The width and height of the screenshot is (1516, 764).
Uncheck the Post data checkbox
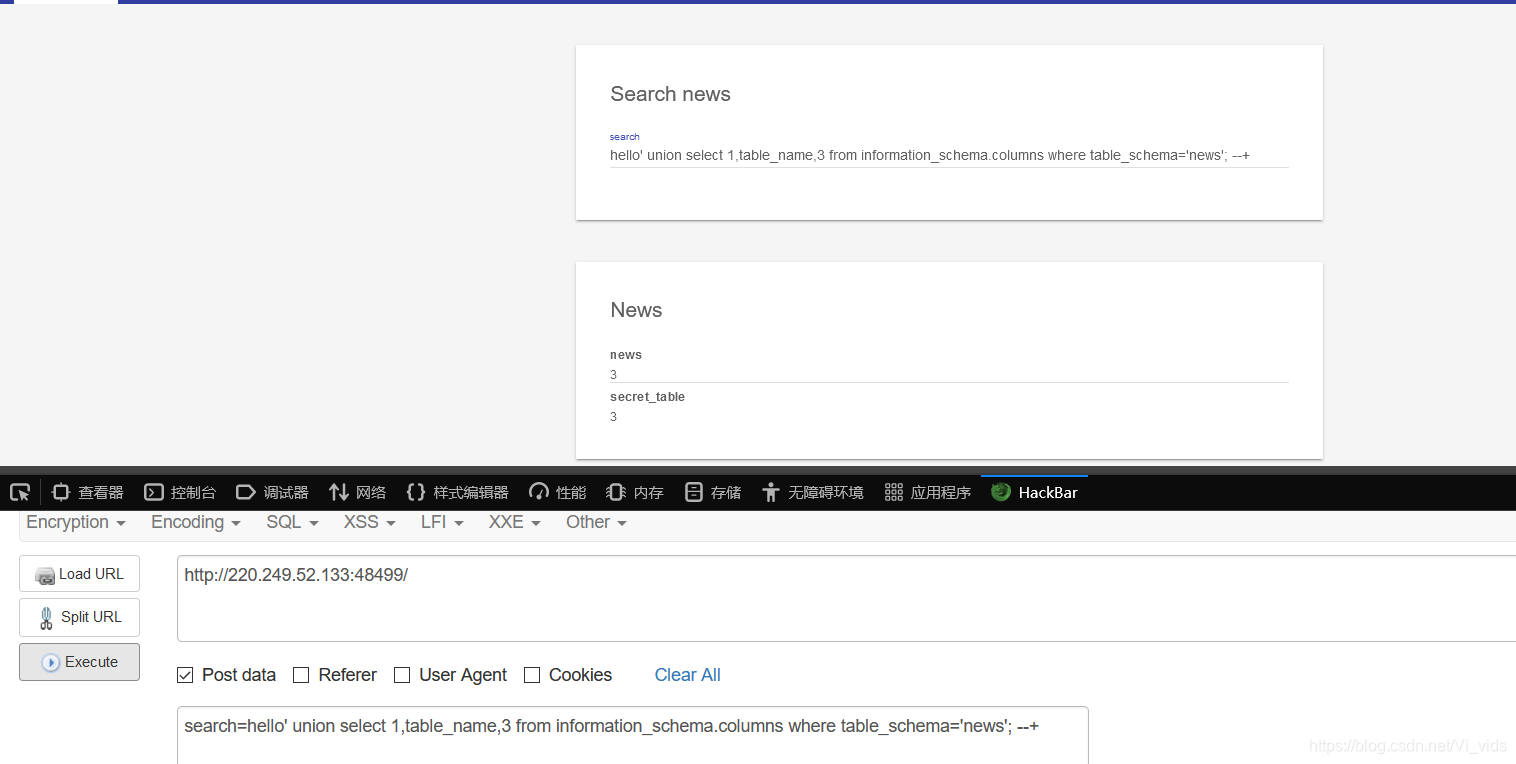pos(185,675)
